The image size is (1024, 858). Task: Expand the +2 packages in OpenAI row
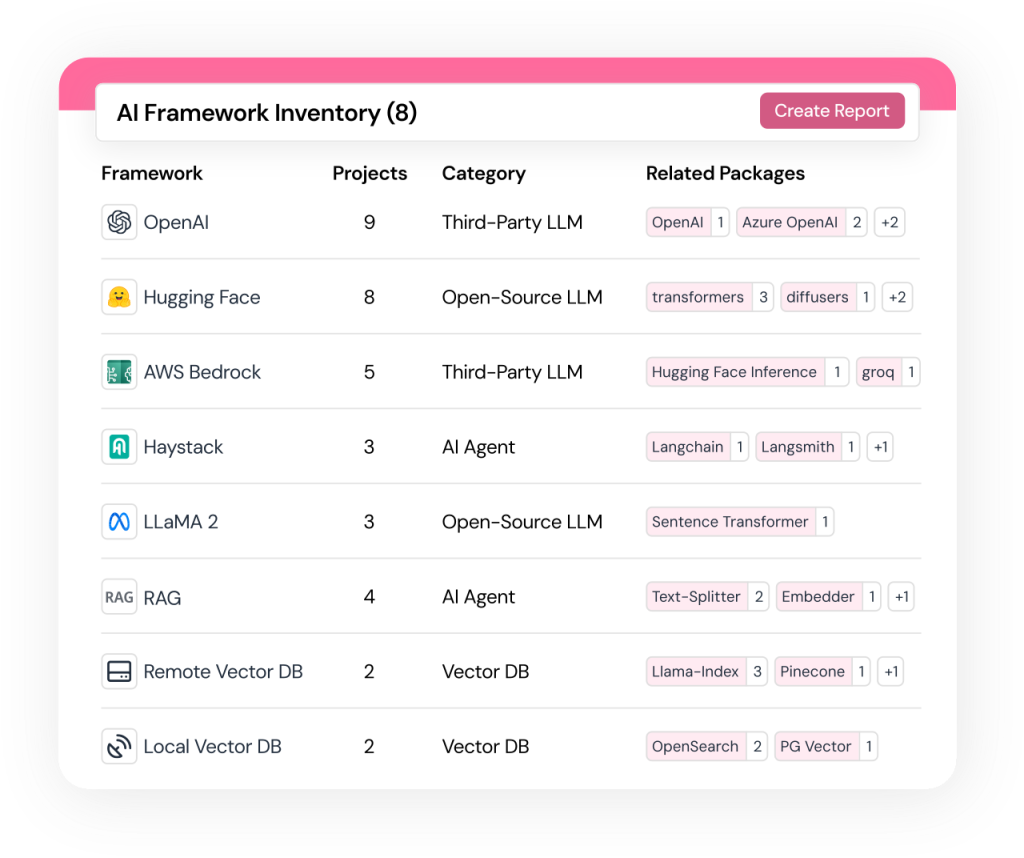(889, 222)
